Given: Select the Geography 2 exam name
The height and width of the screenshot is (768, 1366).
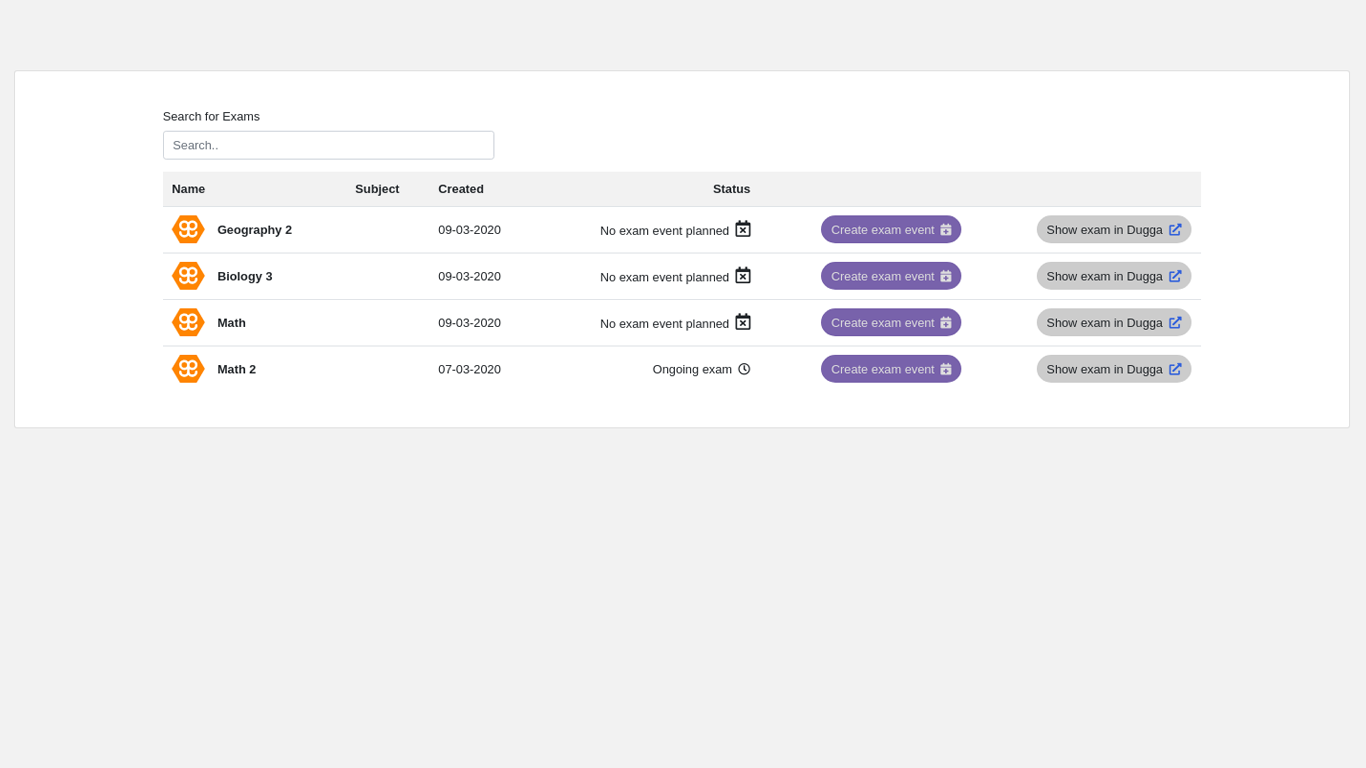Looking at the screenshot, I should click(255, 230).
